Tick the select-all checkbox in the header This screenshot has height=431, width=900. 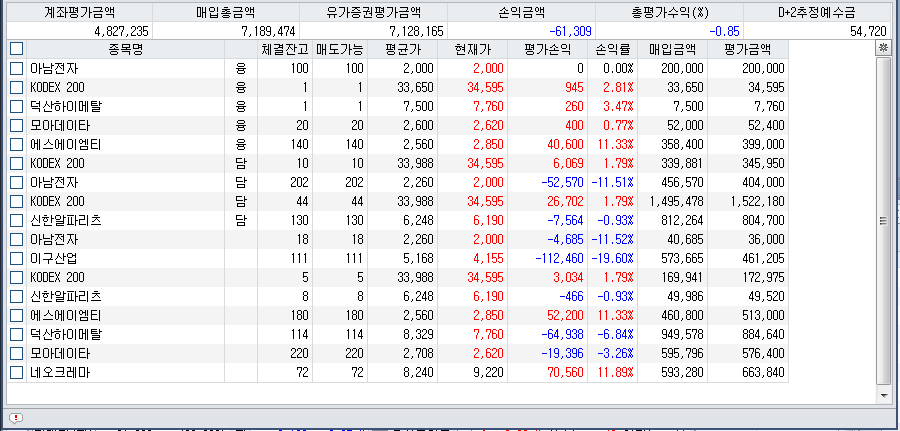pyautogui.click(x=16, y=49)
